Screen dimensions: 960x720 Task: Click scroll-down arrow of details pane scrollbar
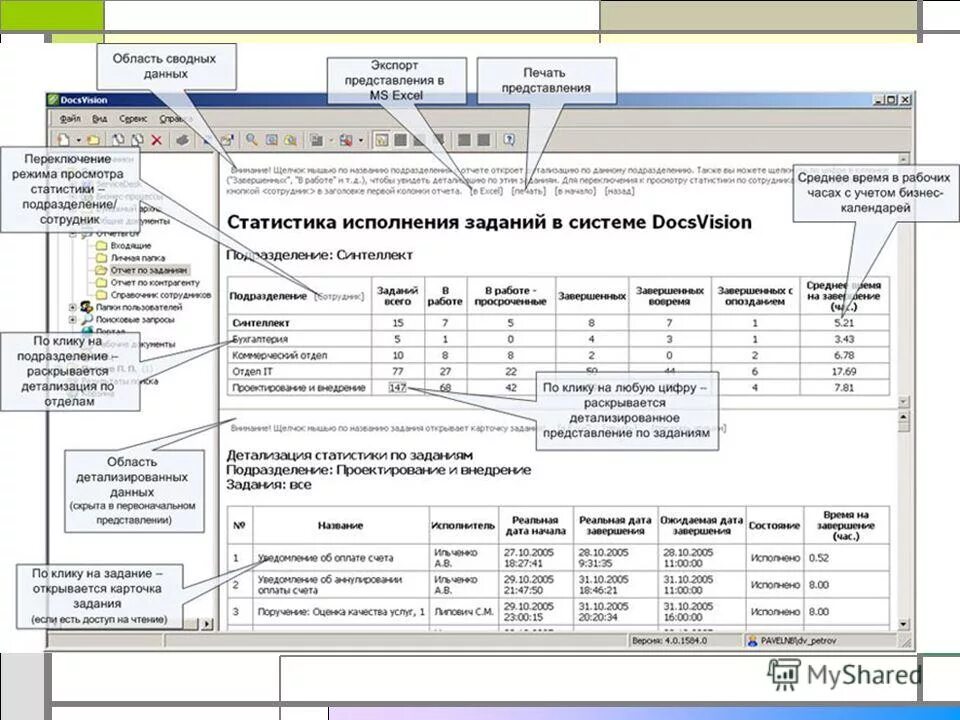pyautogui.click(x=904, y=624)
